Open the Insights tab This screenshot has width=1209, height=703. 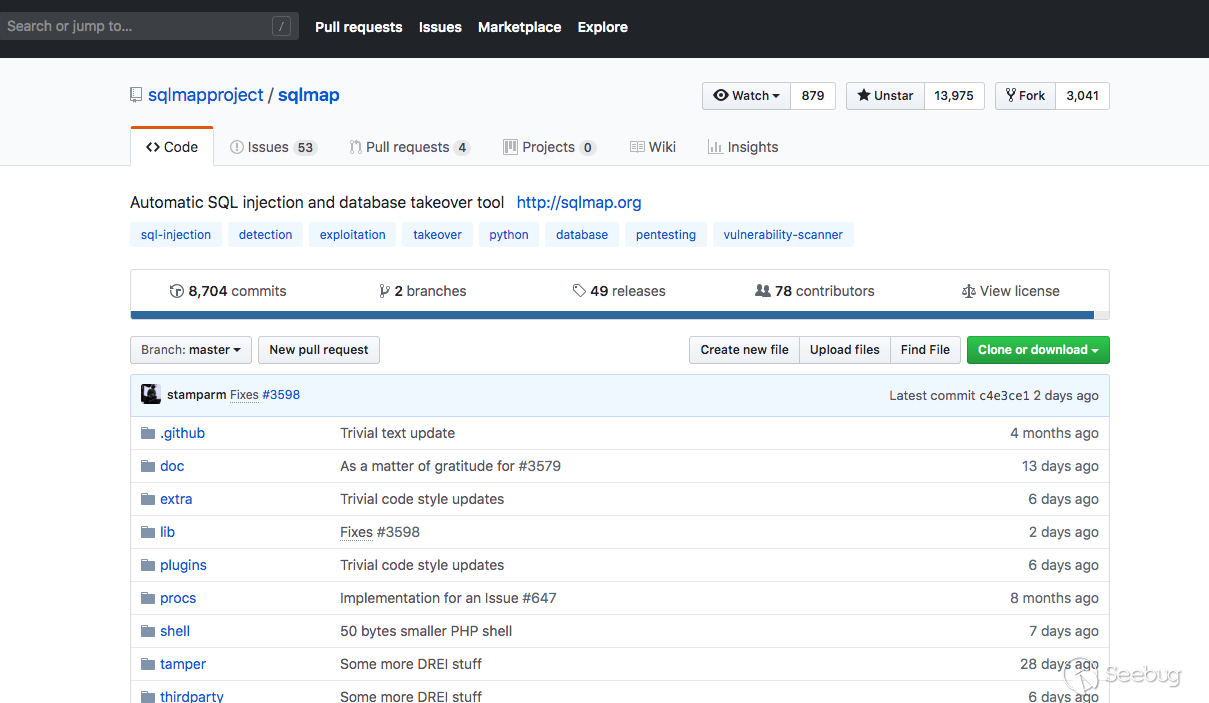click(x=743, y=147)
